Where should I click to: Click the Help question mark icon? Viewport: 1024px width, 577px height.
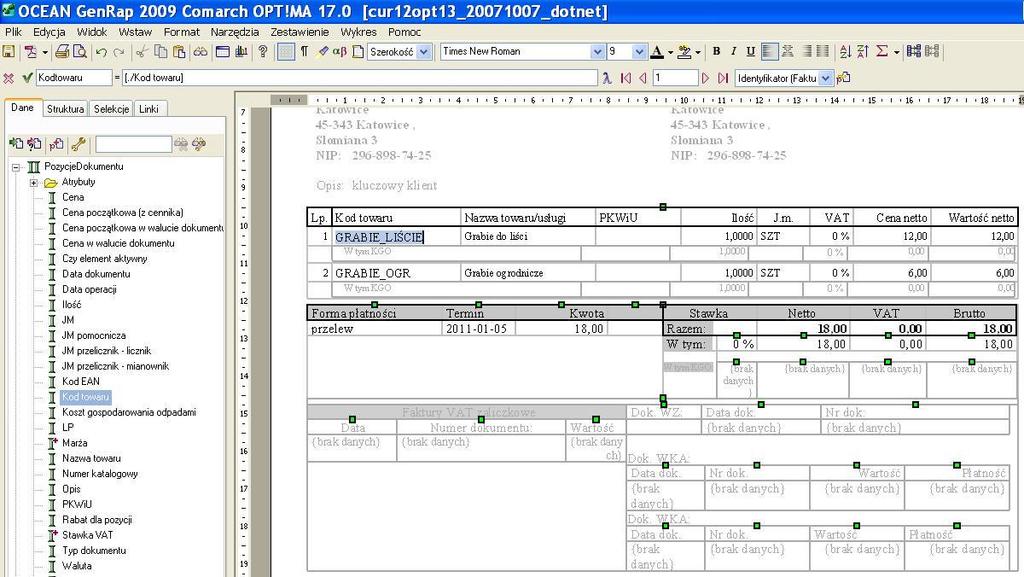coord(263,52)
